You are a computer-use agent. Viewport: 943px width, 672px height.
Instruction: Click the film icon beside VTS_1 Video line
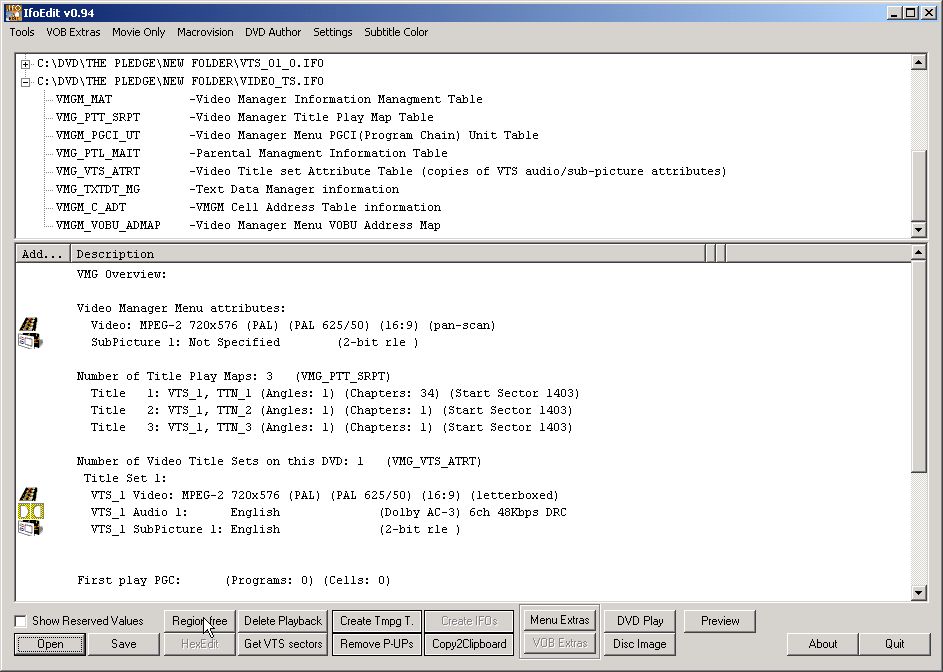29,495
